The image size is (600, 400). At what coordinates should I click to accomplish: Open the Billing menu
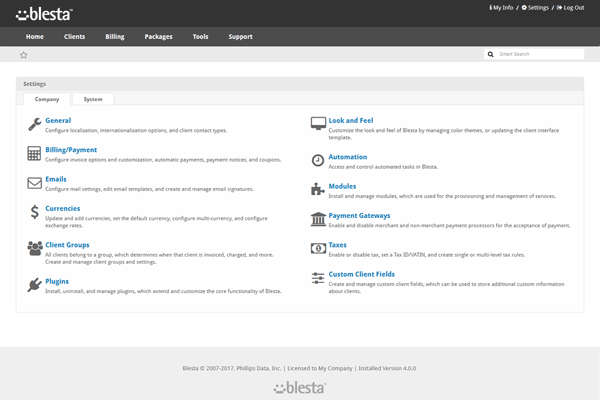tap(115, 37)
